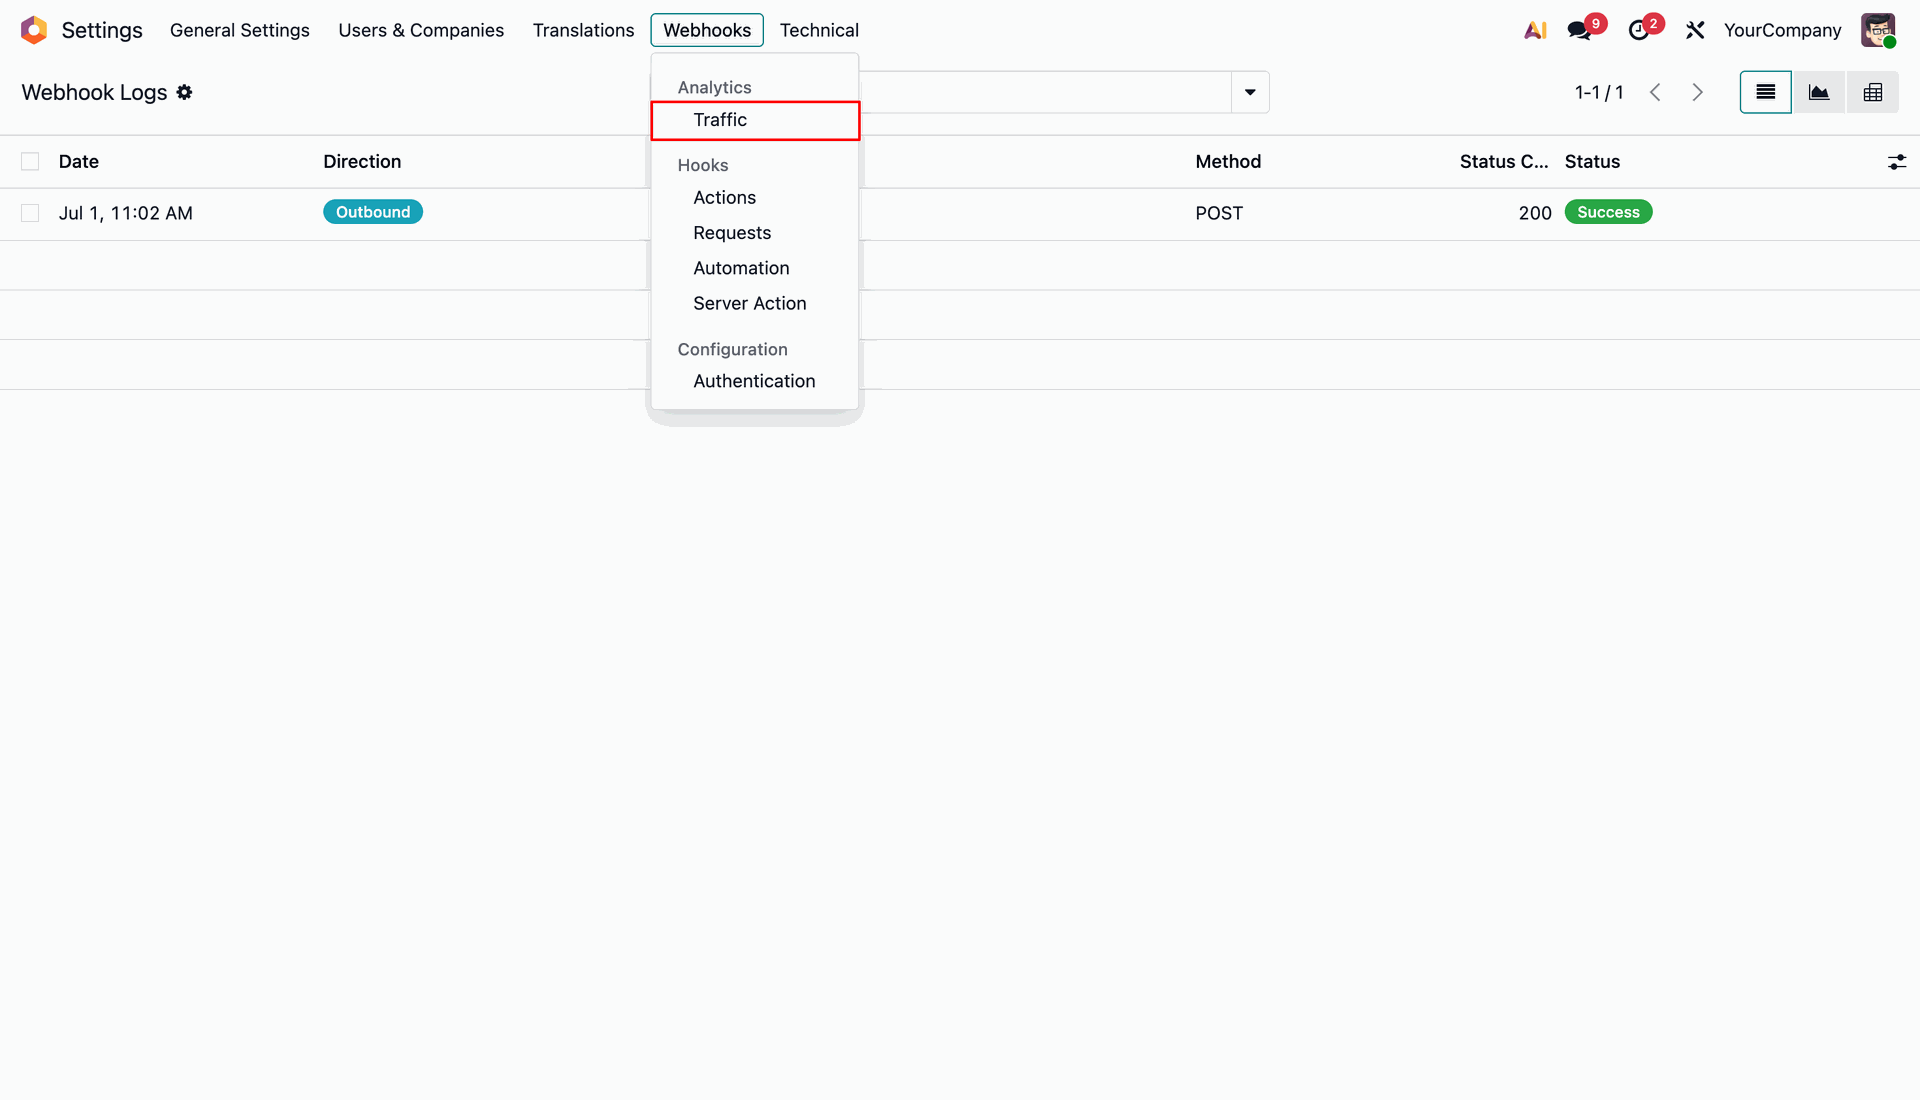Viewport: 1920px width, 1100px height.
Task: Open the conversations chat icon
Action: point(1580,30)
